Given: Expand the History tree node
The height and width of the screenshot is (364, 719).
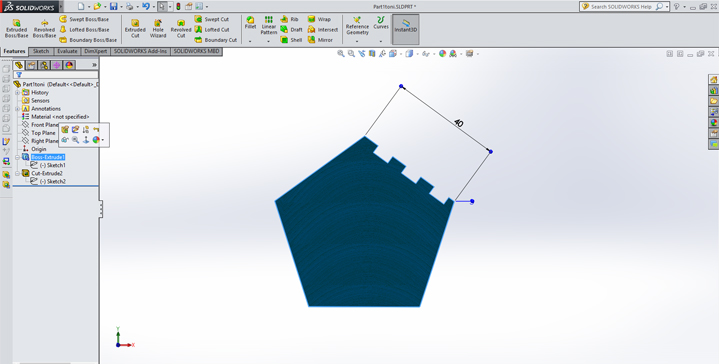Looking at the screenshot, I should coord(17,93).
